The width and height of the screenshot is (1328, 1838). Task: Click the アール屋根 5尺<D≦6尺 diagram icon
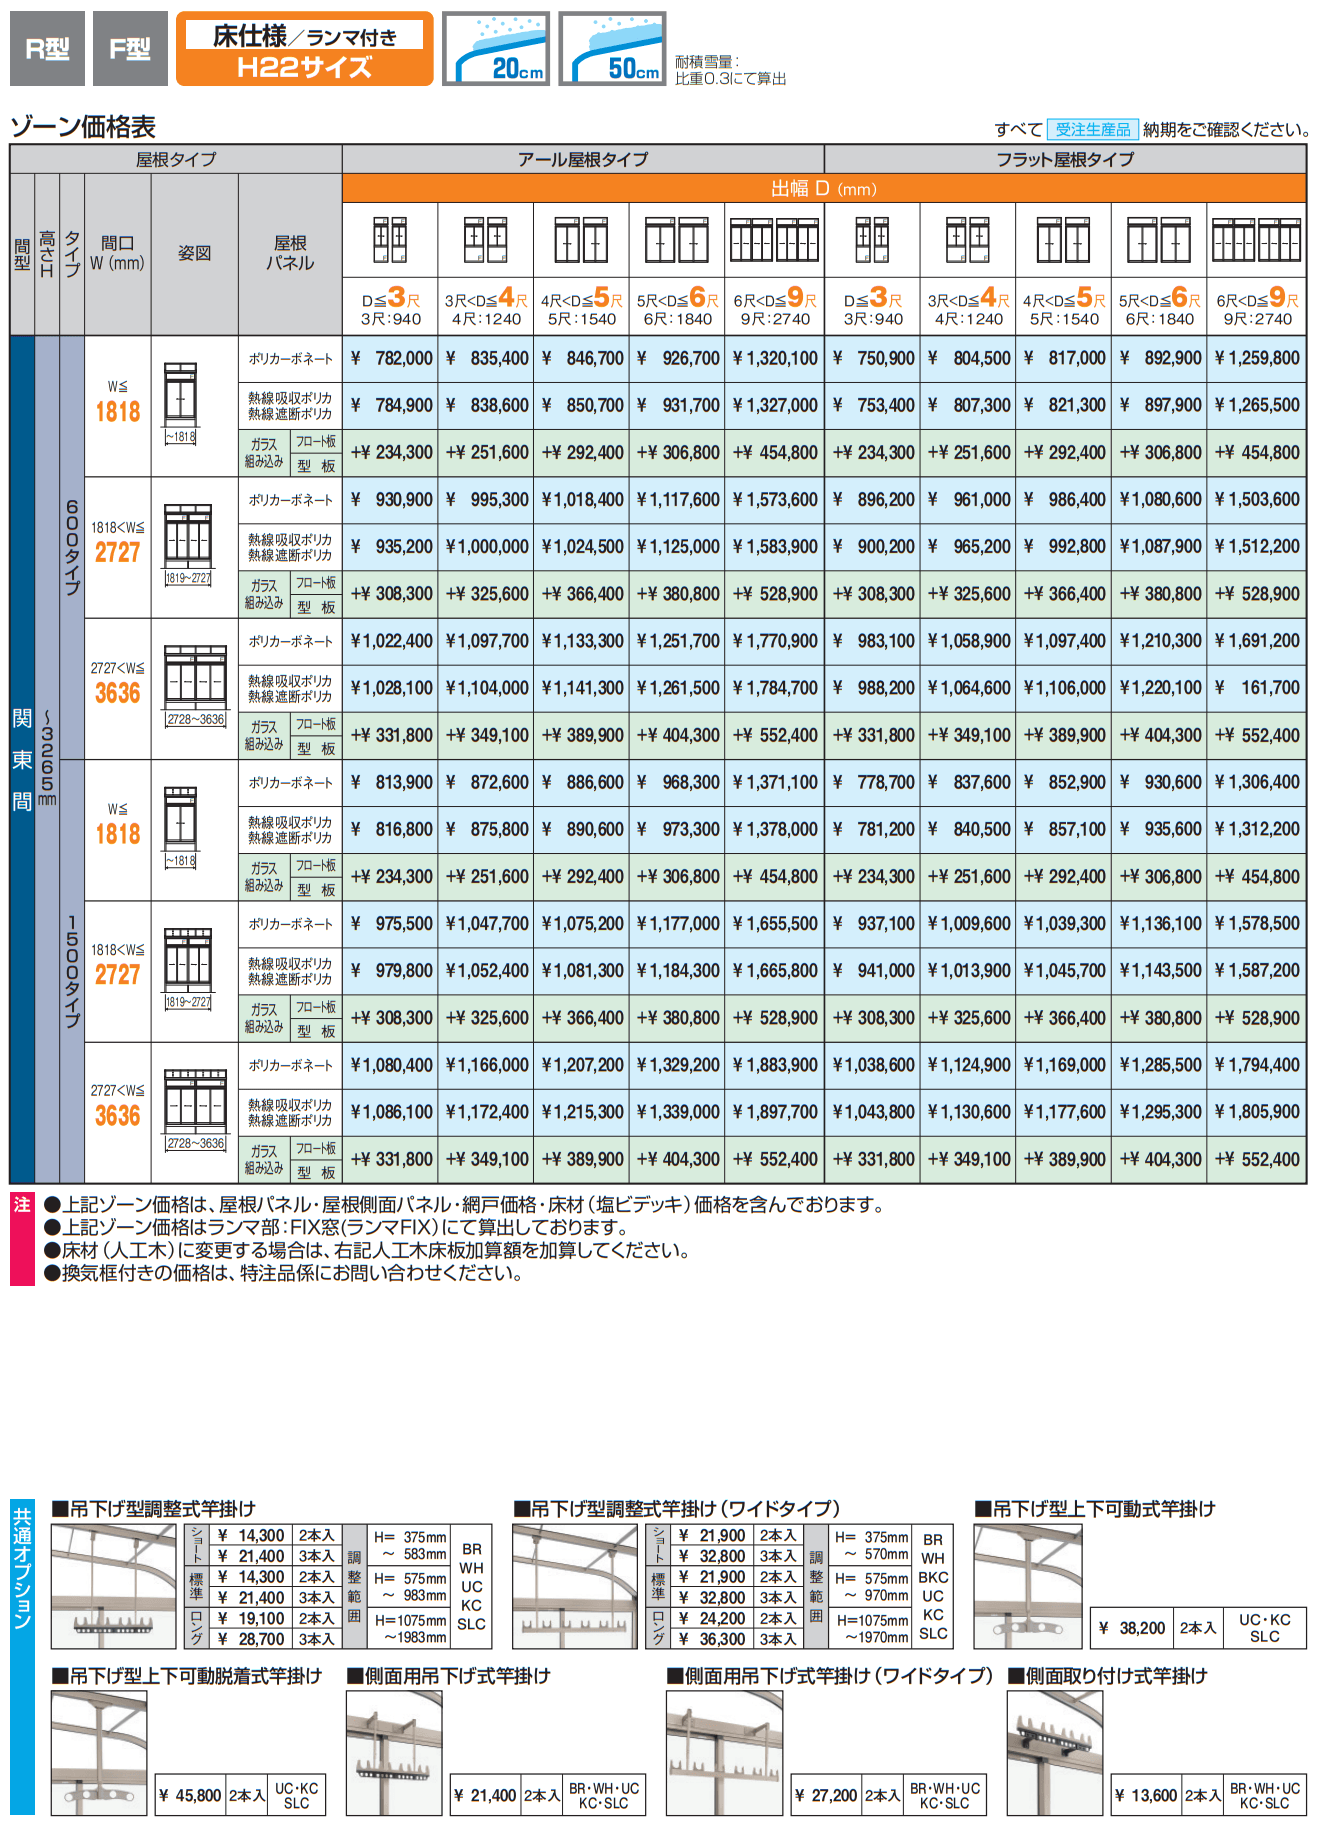click(677, 240)
